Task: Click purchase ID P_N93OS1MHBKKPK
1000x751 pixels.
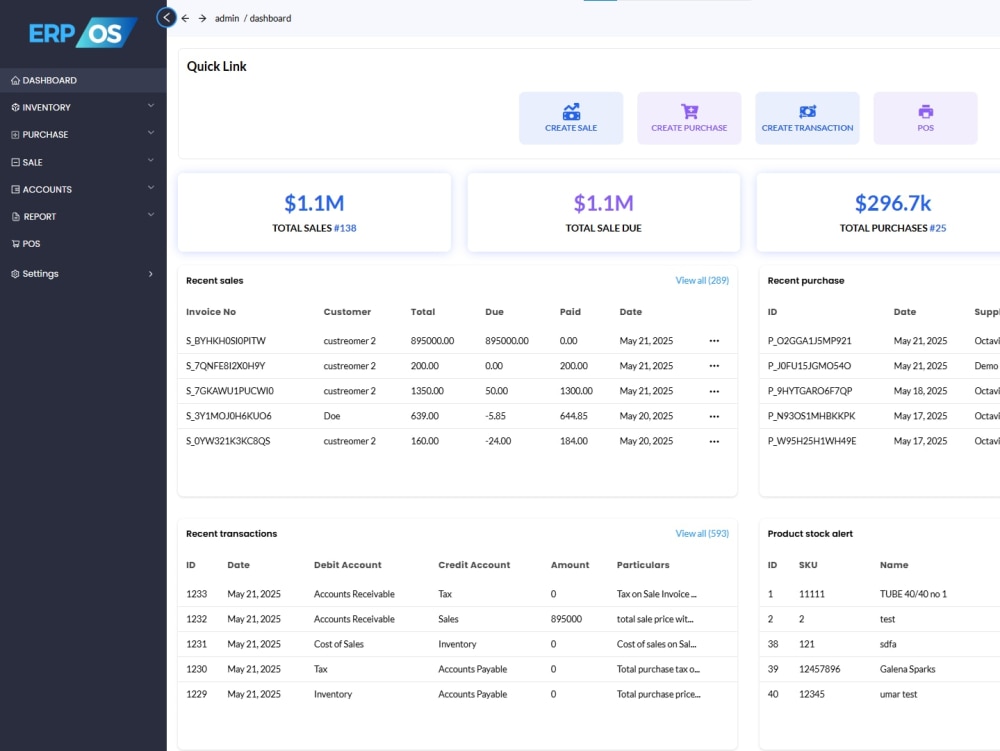Action: coord(811,416)
